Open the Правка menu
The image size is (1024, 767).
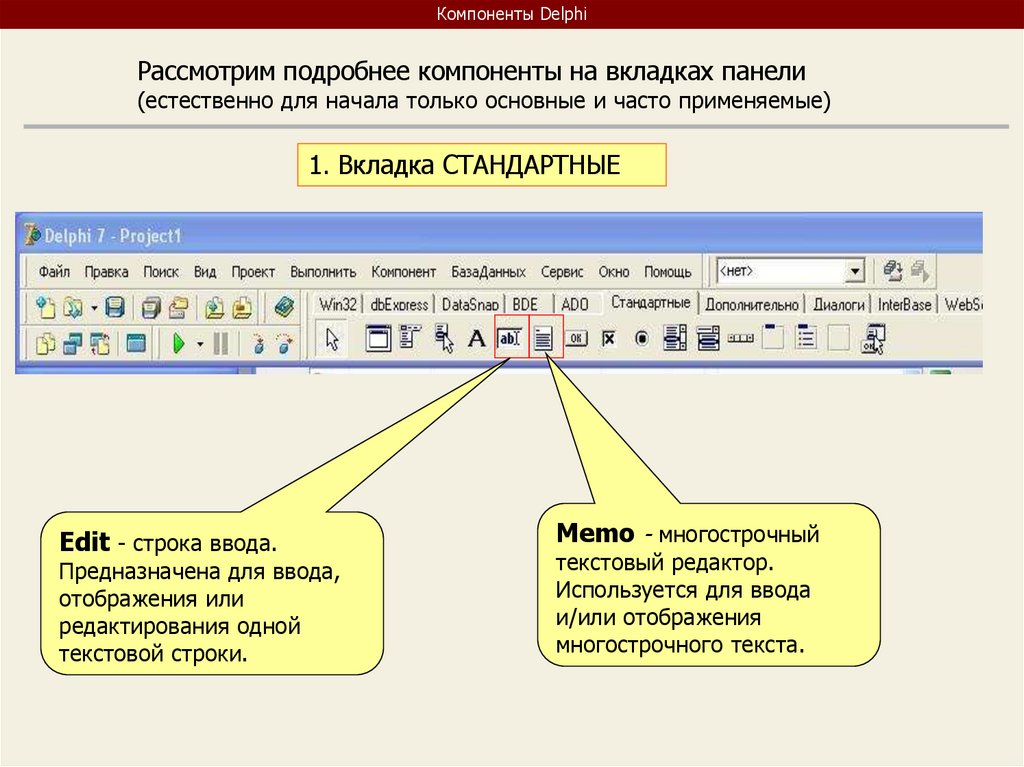click(106, 271)
